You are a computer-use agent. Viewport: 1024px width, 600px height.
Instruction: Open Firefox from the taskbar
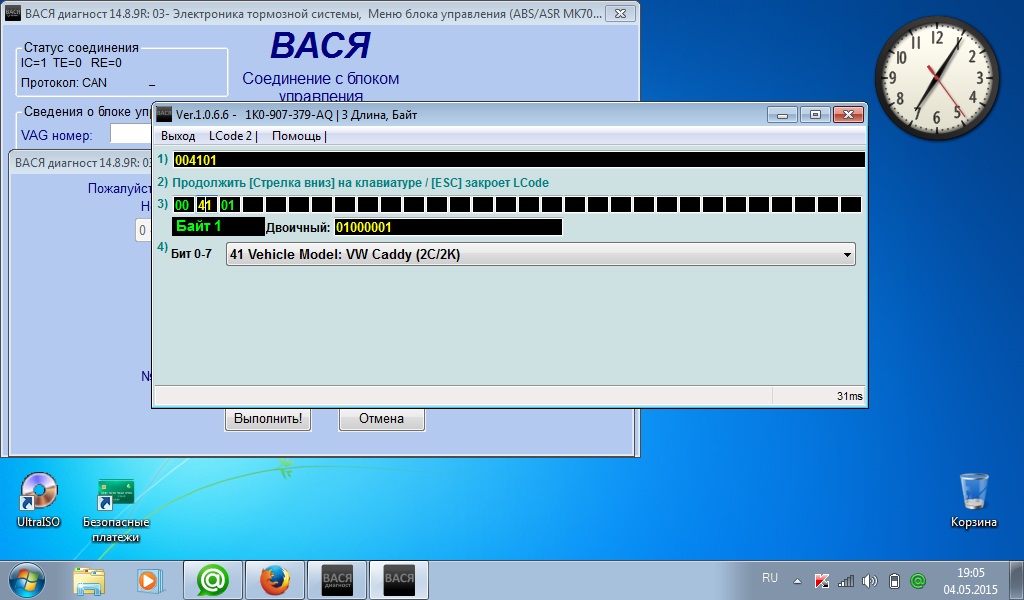click(275, 580)
